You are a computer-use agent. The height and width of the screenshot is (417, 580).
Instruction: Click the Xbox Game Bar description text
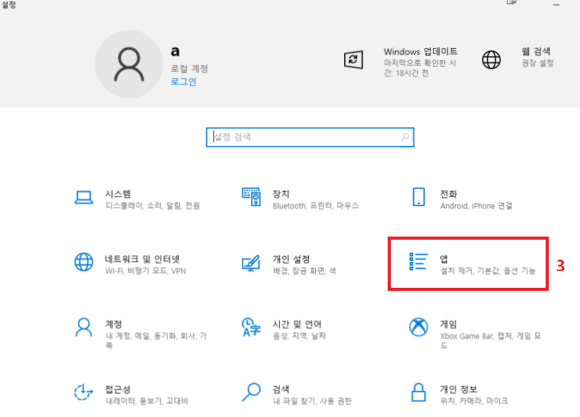point(490,340)
